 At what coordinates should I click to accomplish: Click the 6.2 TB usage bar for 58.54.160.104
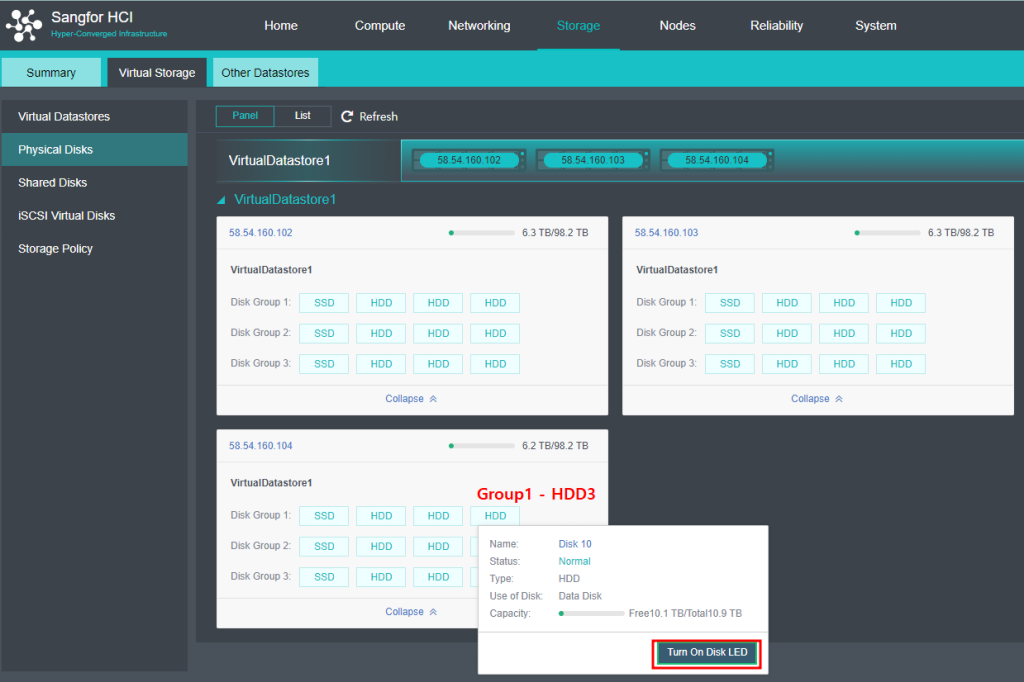(481, 446)
